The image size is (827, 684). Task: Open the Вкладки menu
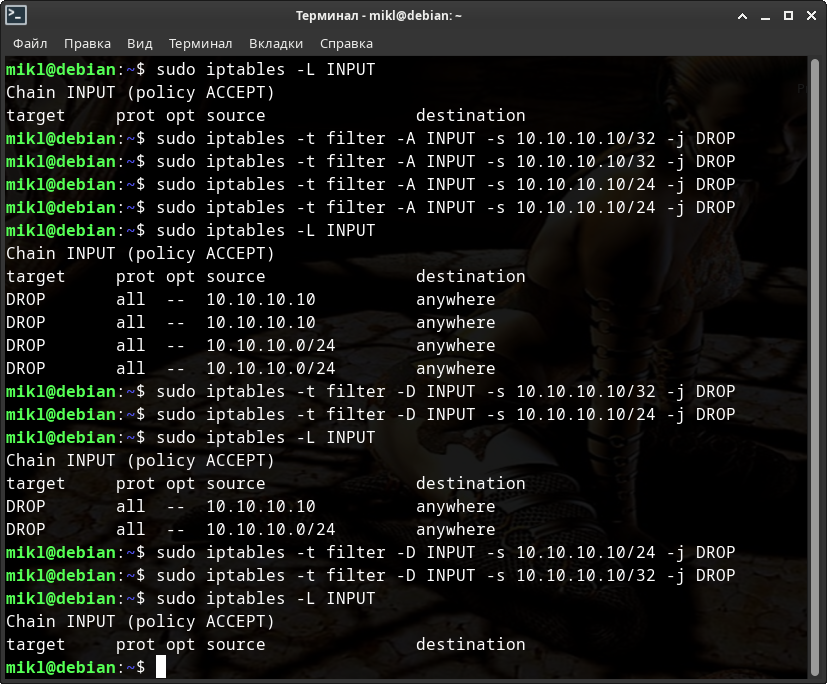276,44
